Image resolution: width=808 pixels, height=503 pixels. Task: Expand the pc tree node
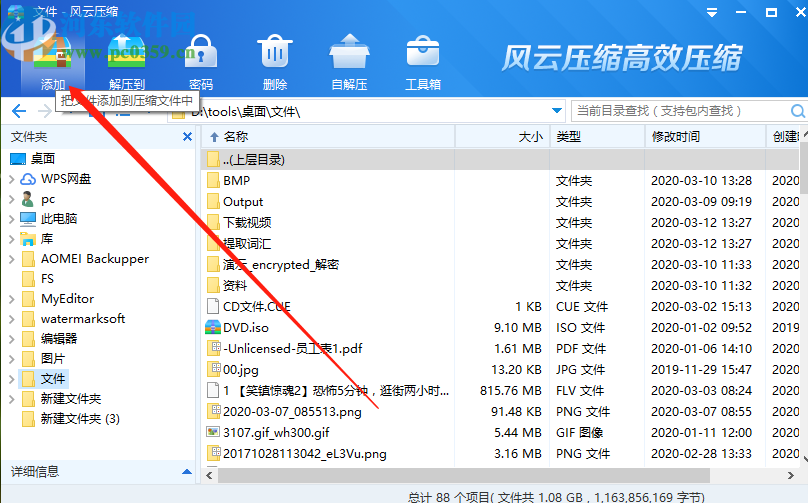pyautogui.click(x=11, y=199)
